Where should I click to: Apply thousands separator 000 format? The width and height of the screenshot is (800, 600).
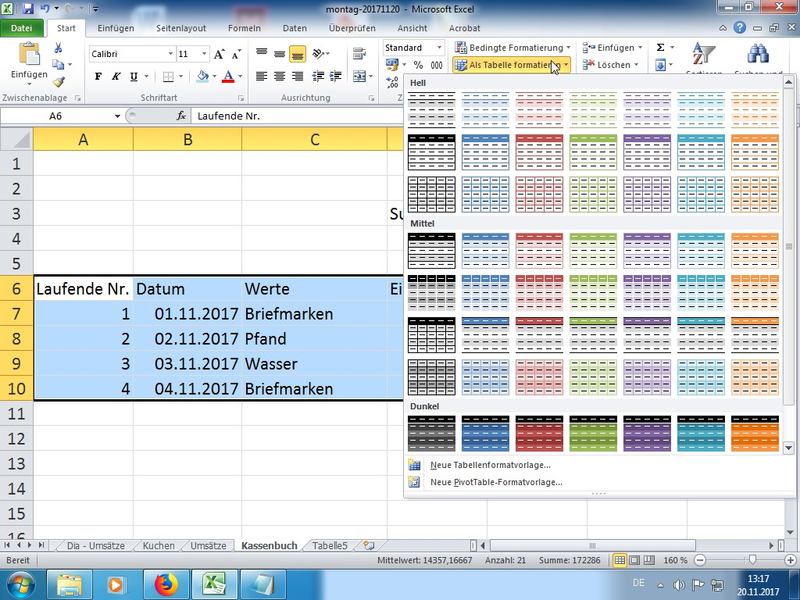click(x=437, y=65)
